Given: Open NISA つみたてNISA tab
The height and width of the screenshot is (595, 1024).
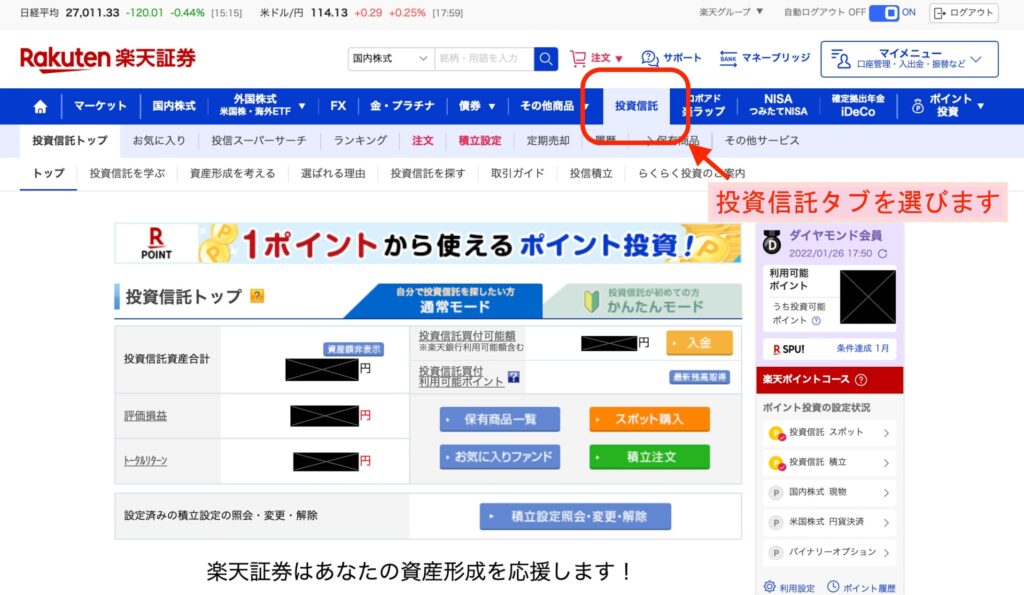Looking at the screenshot, I should coord(778,105).
